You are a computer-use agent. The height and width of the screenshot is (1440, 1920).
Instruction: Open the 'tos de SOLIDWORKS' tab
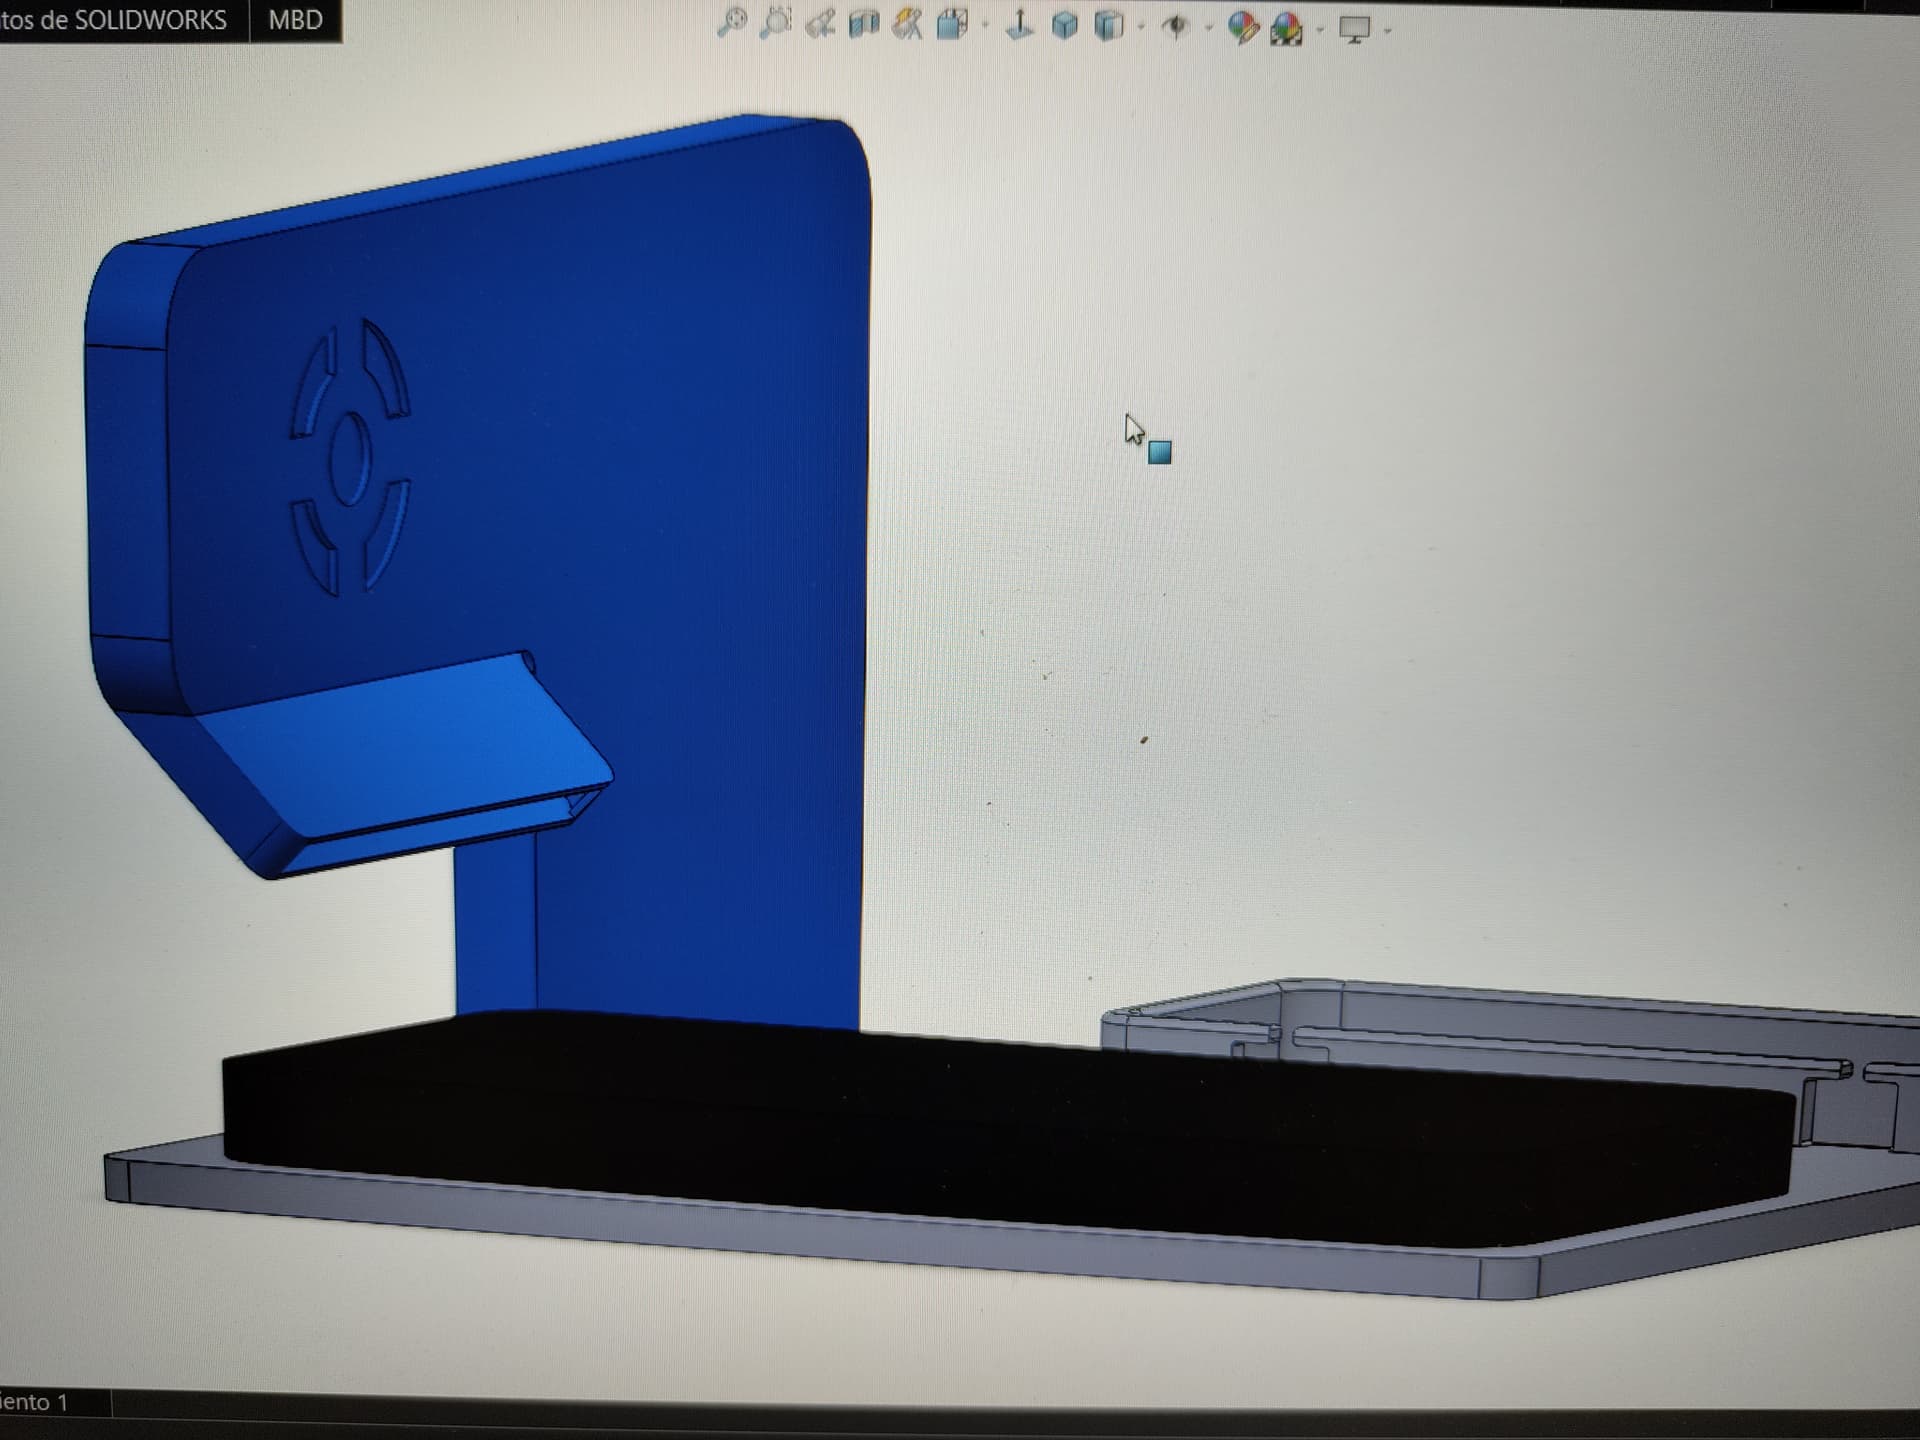pyautogui.click(x=114, y=20)
